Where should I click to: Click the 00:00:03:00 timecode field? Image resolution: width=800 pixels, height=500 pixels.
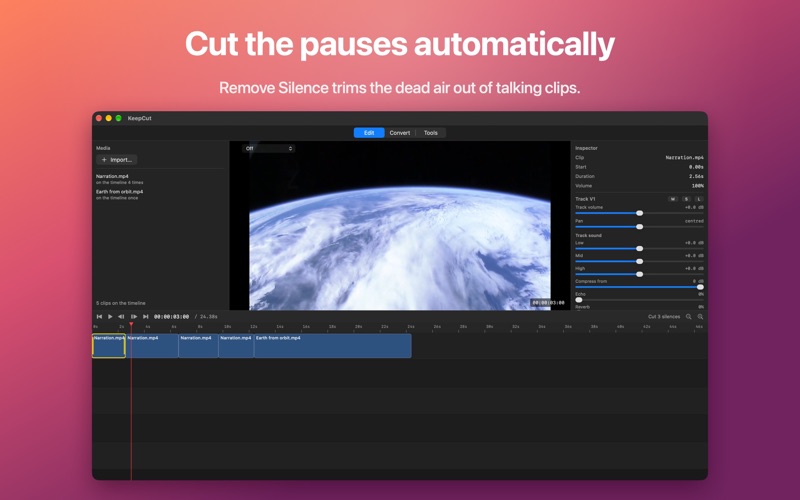(171, 317)
